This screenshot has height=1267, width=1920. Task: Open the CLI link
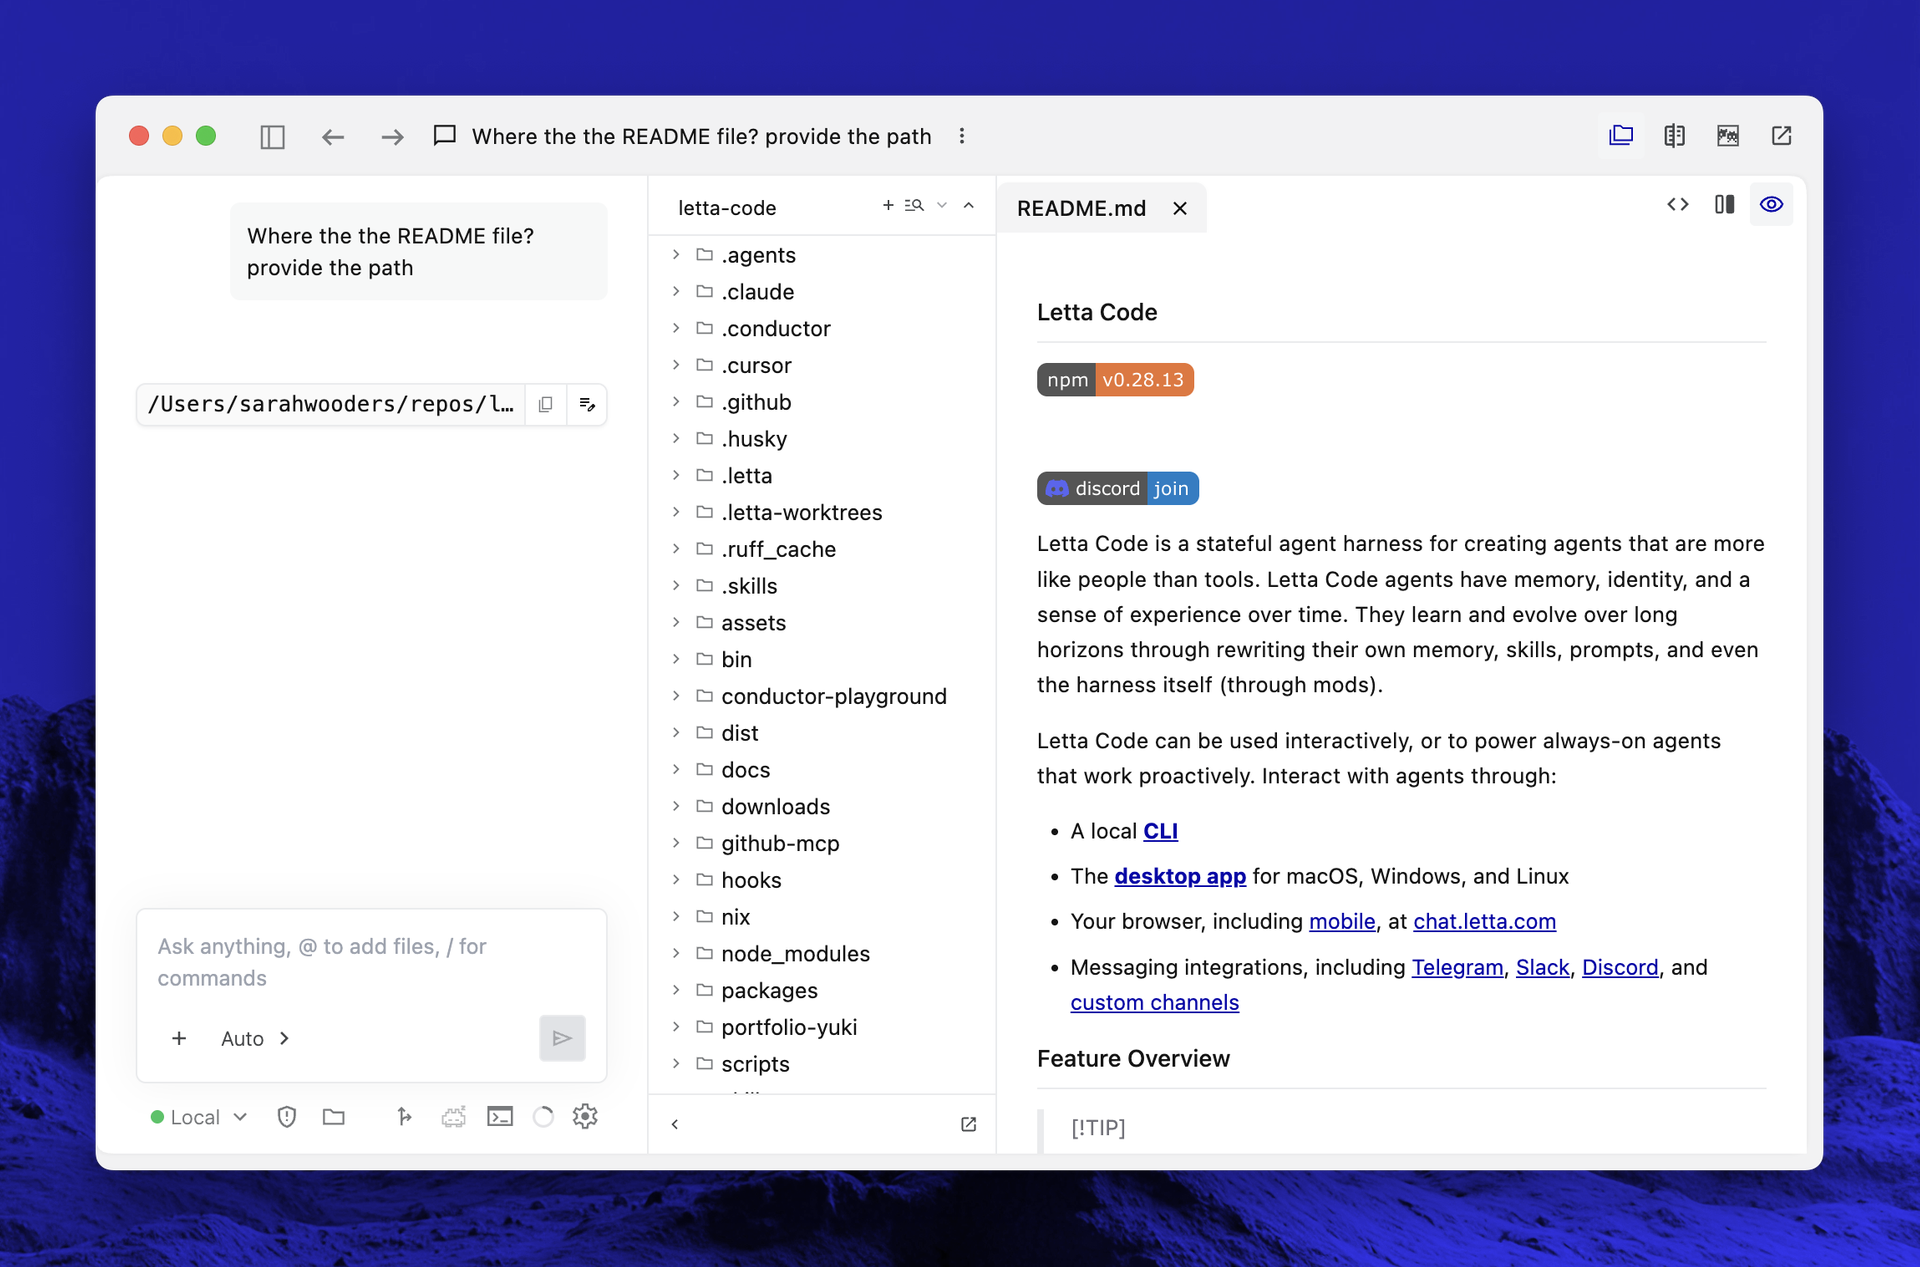click(1160, 831)
